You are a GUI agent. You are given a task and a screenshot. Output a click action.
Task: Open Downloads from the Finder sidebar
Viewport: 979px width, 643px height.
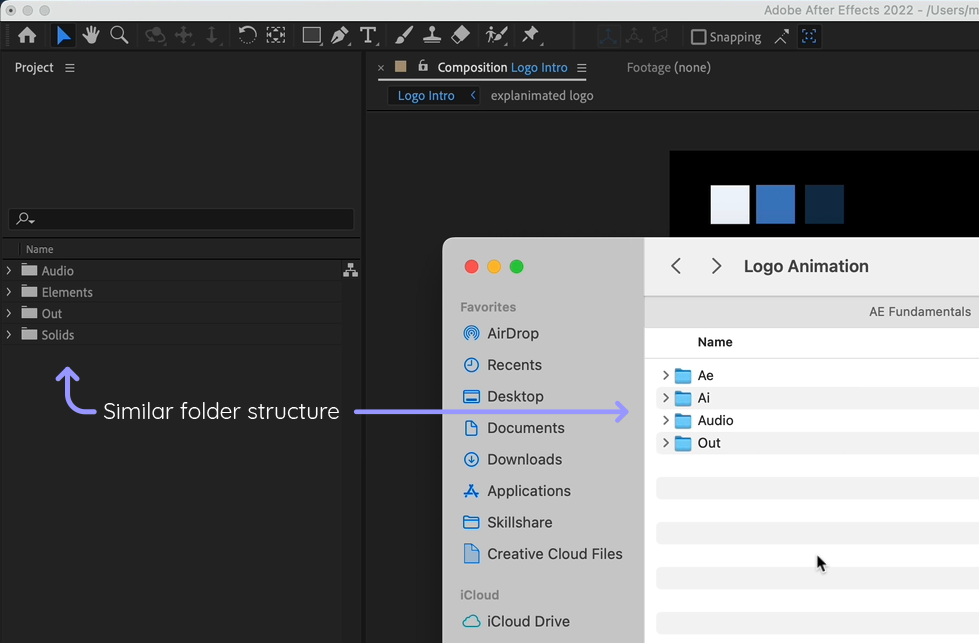point(527,459)
